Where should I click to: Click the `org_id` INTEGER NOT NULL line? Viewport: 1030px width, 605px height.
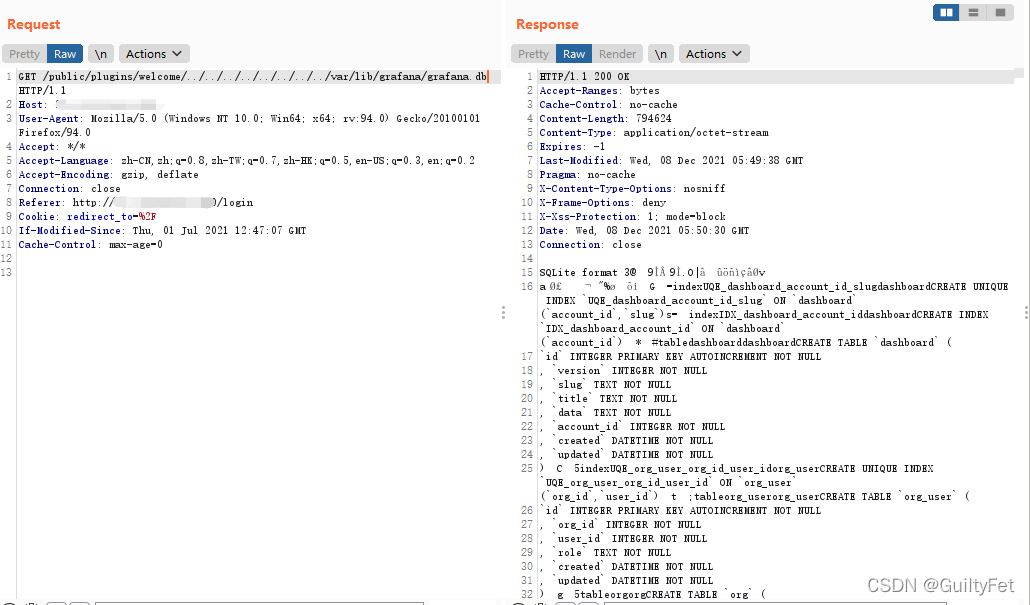(620, 525)
